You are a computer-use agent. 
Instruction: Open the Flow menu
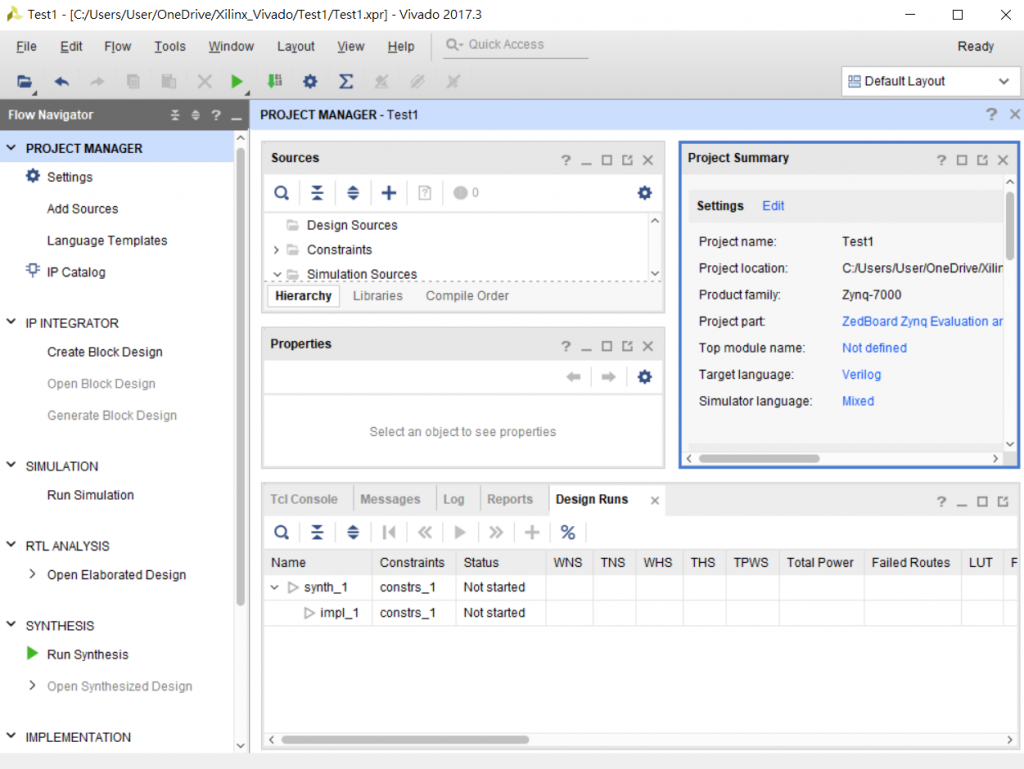(118, 46)
